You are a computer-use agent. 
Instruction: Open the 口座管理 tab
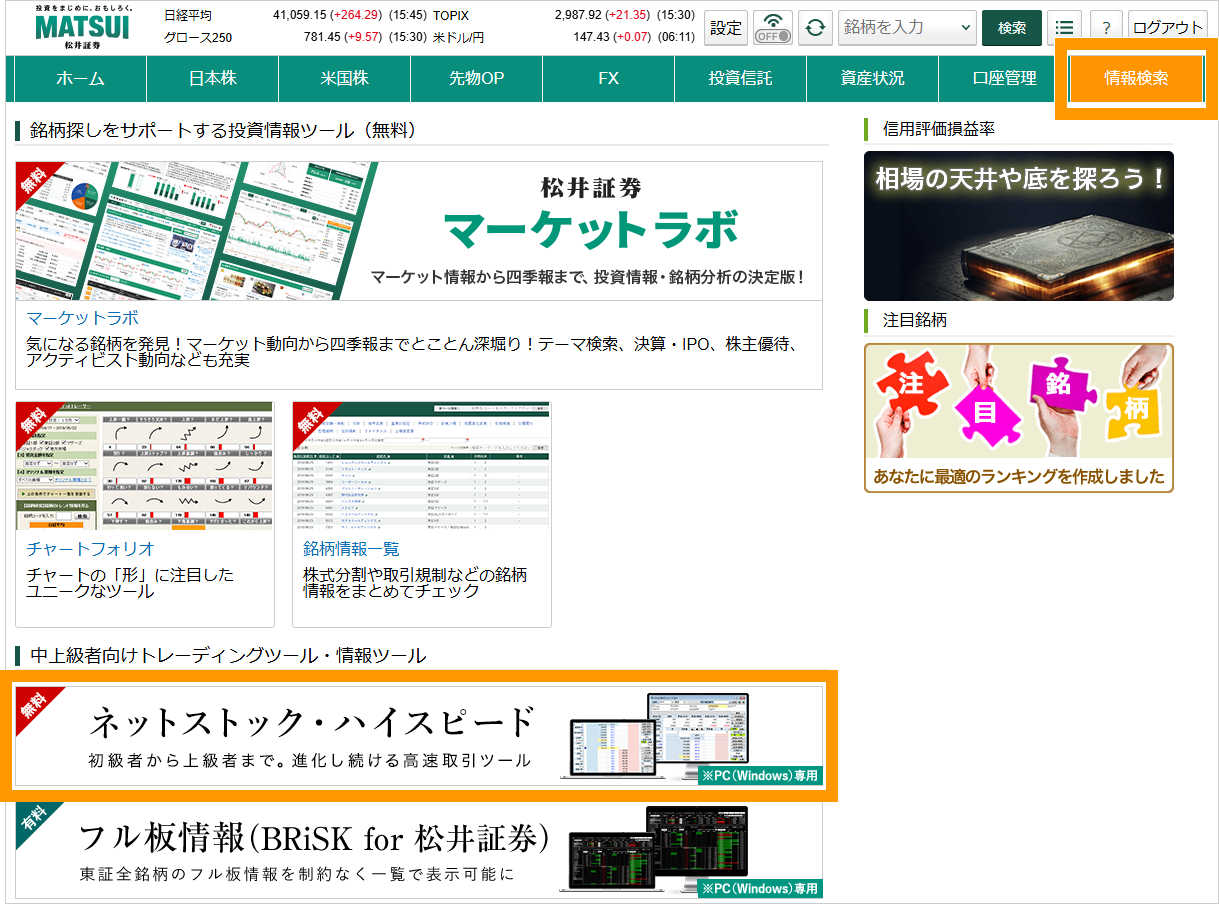(x=1005, y=78)
